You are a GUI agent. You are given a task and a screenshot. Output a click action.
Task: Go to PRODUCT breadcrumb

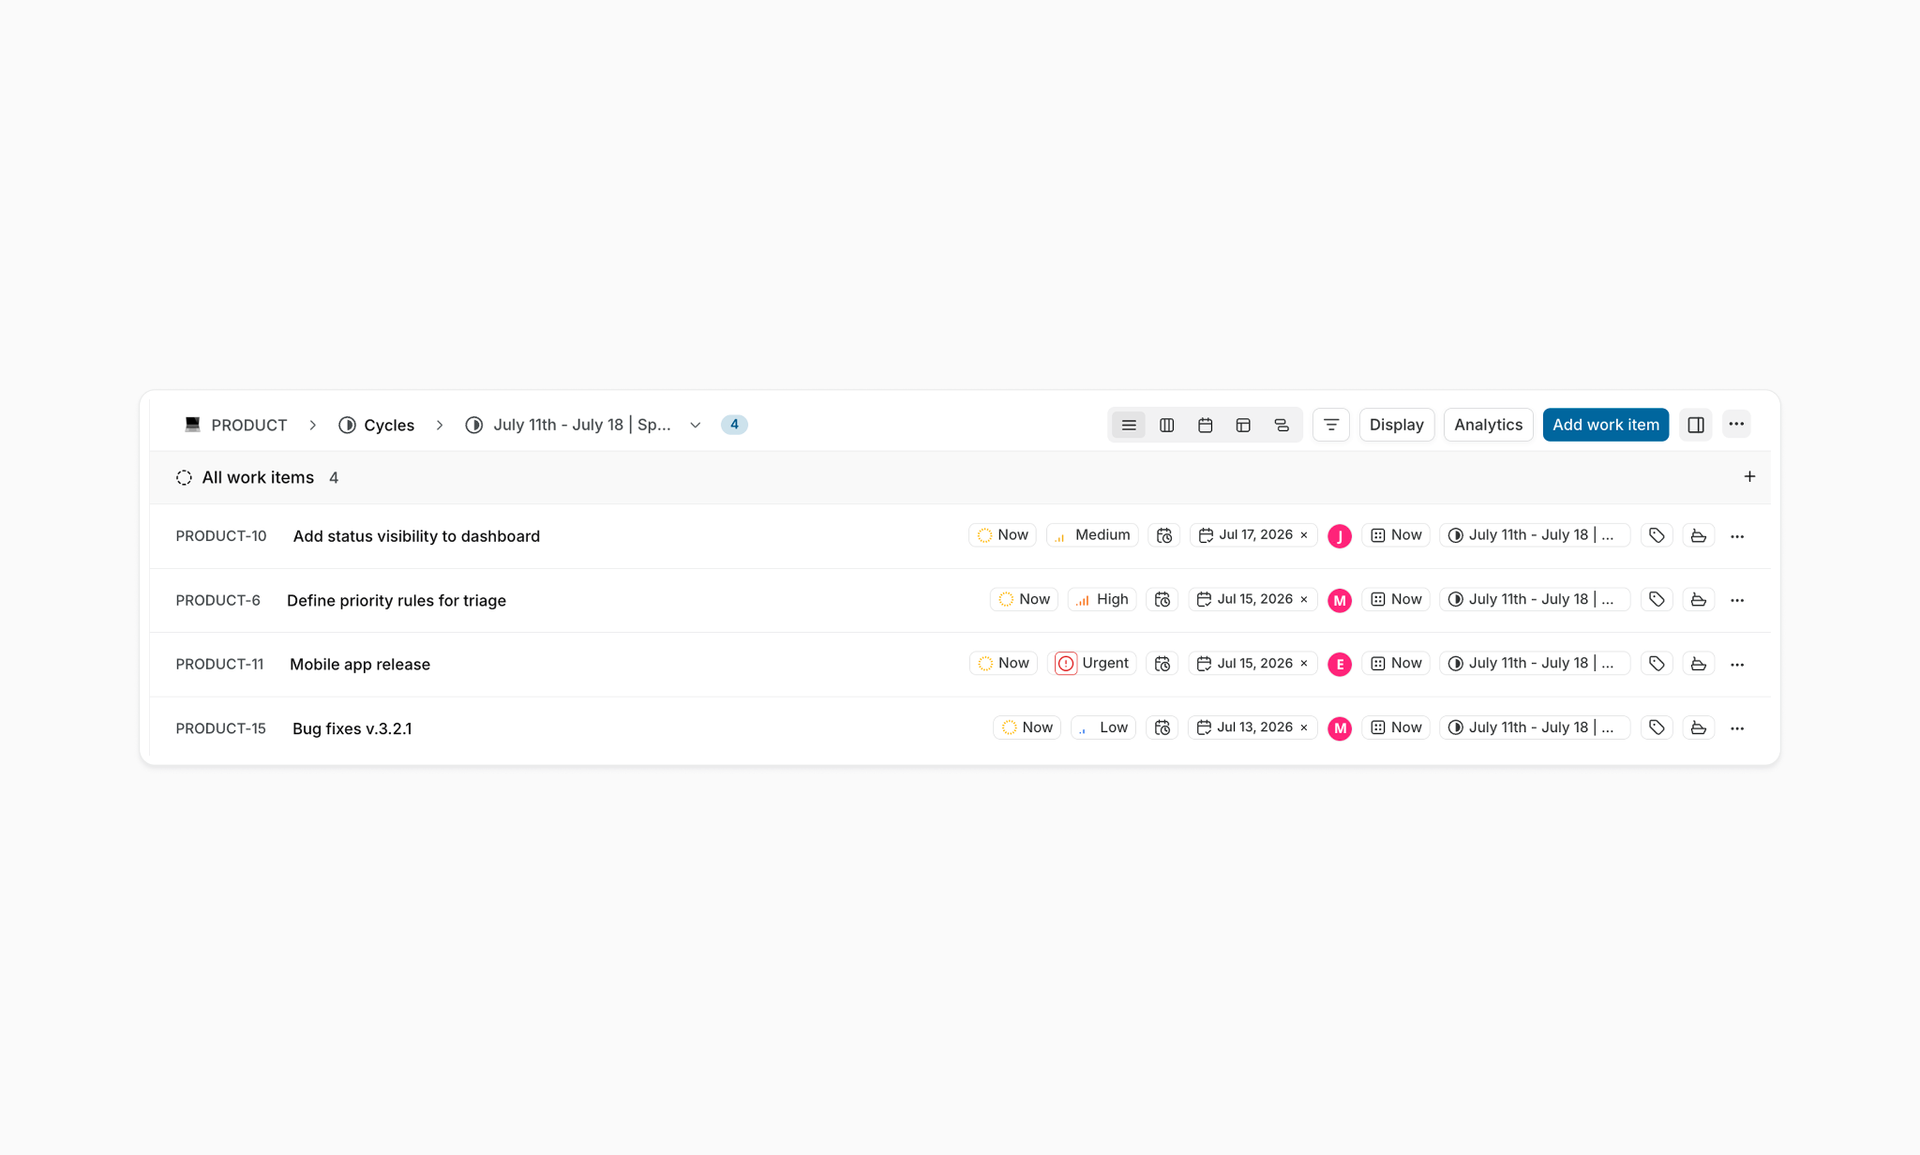pyautogui.click(x=236, y=425)
